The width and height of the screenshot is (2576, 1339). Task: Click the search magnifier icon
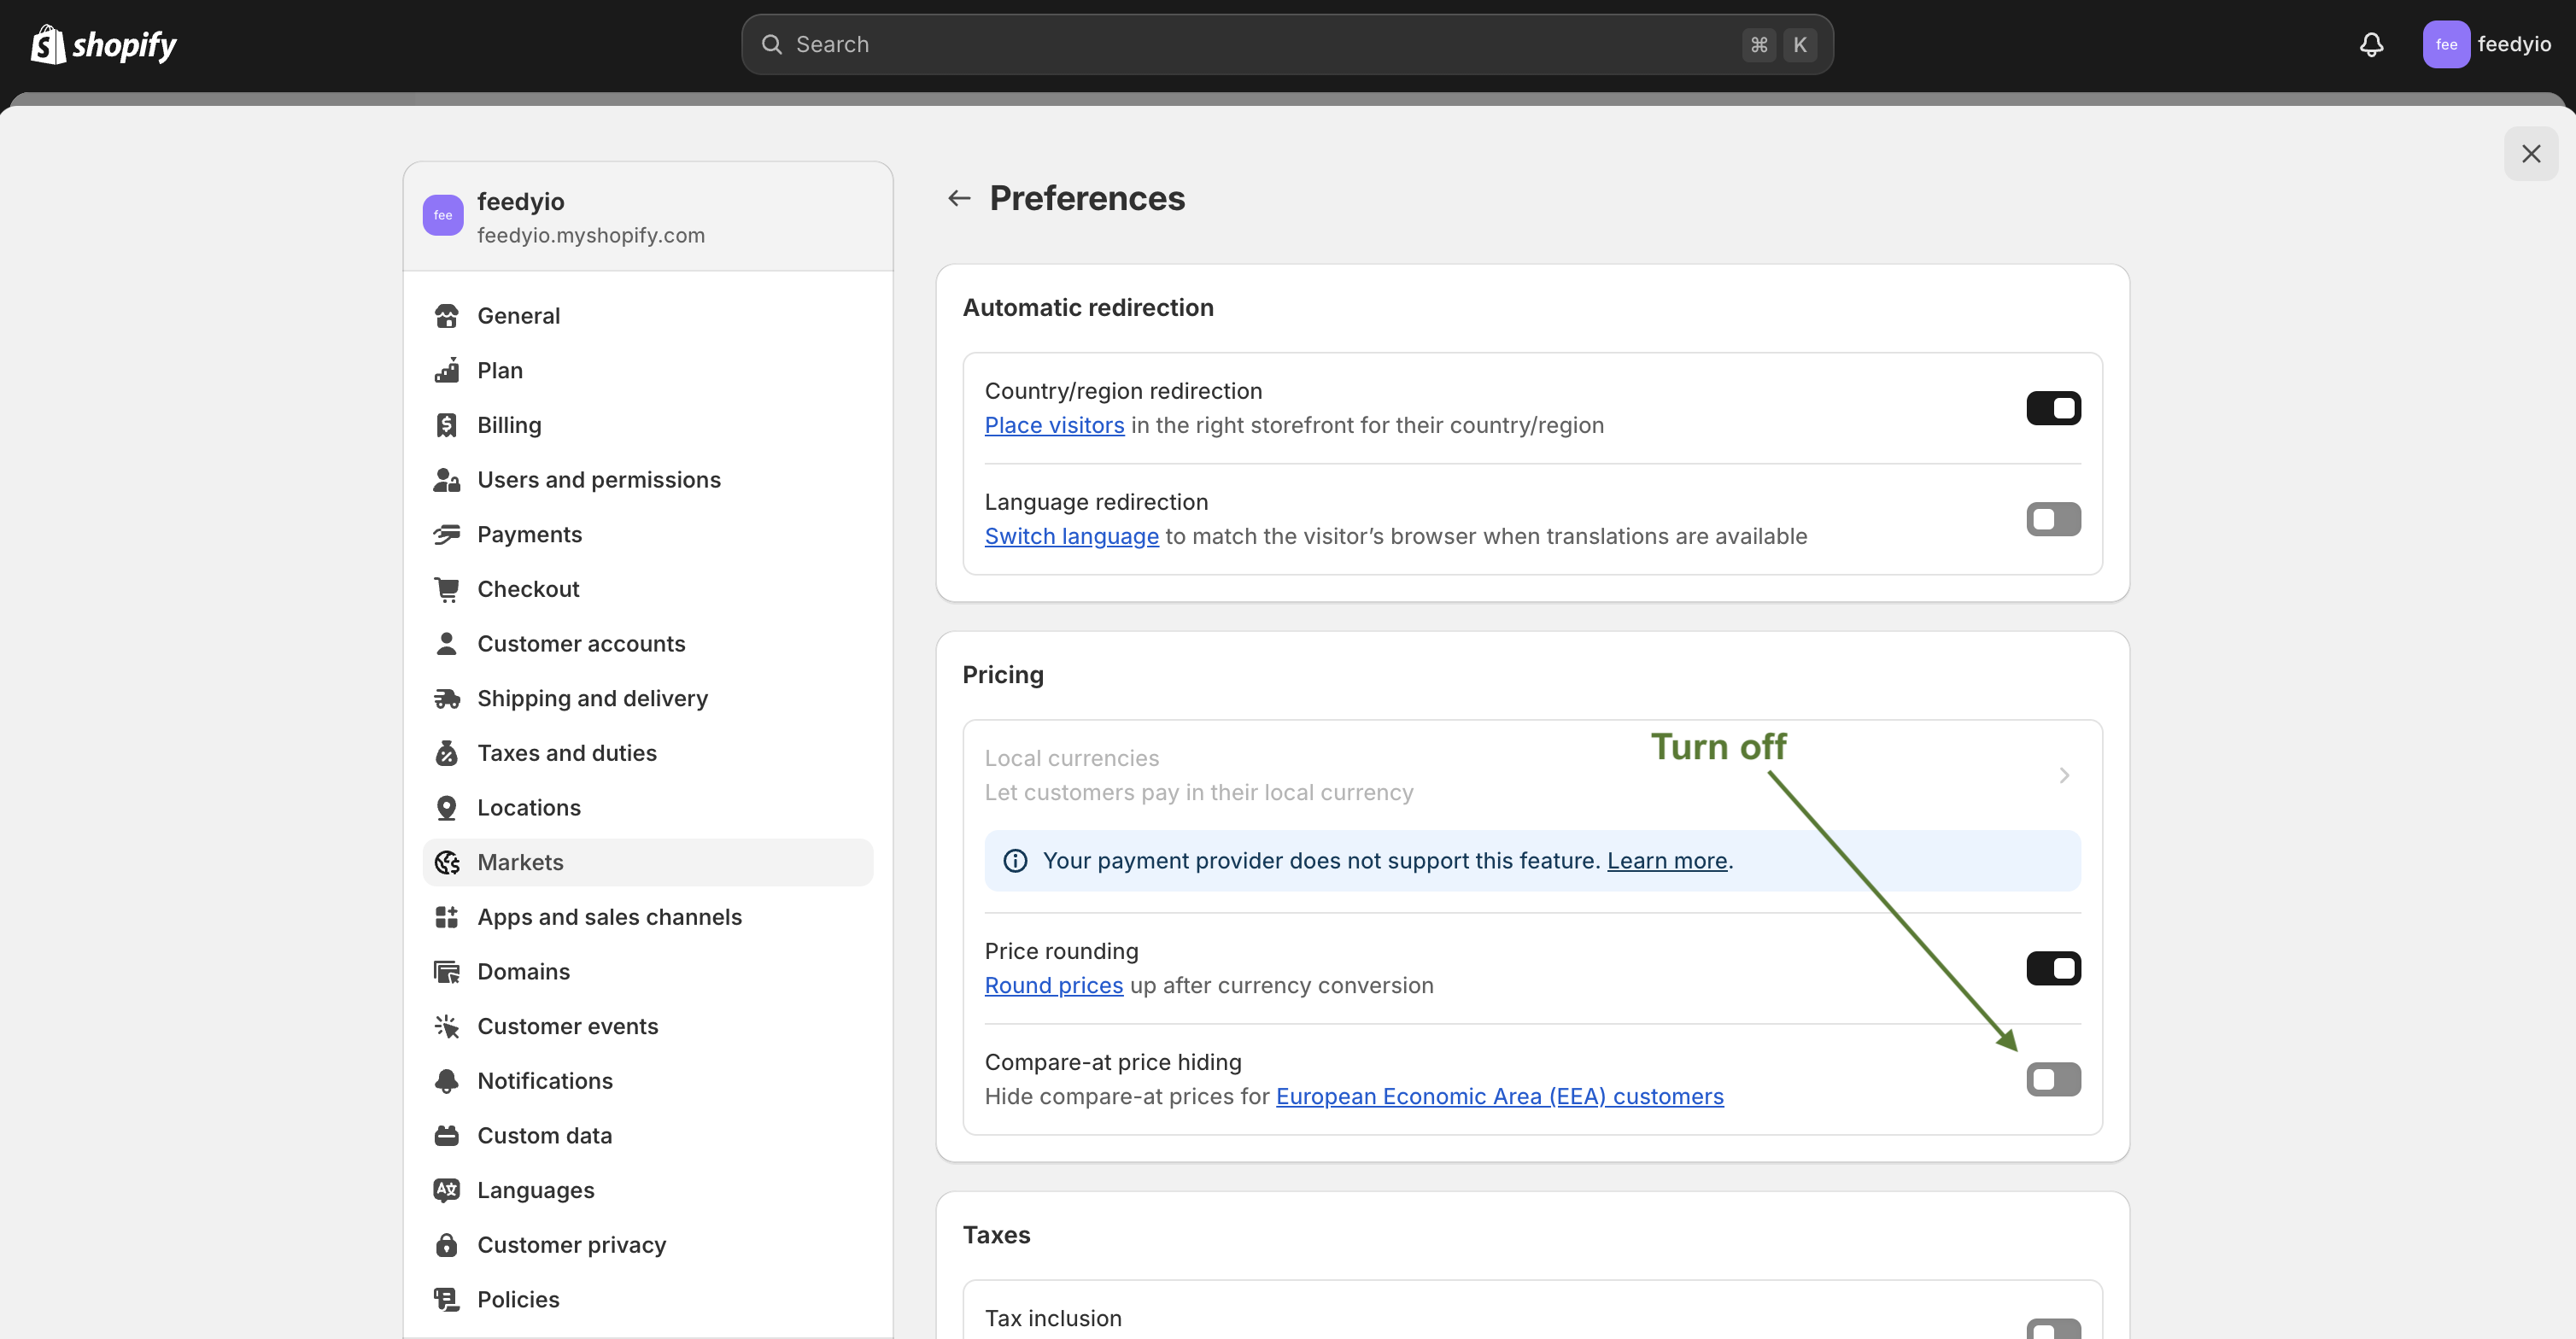tap(771, 44)
